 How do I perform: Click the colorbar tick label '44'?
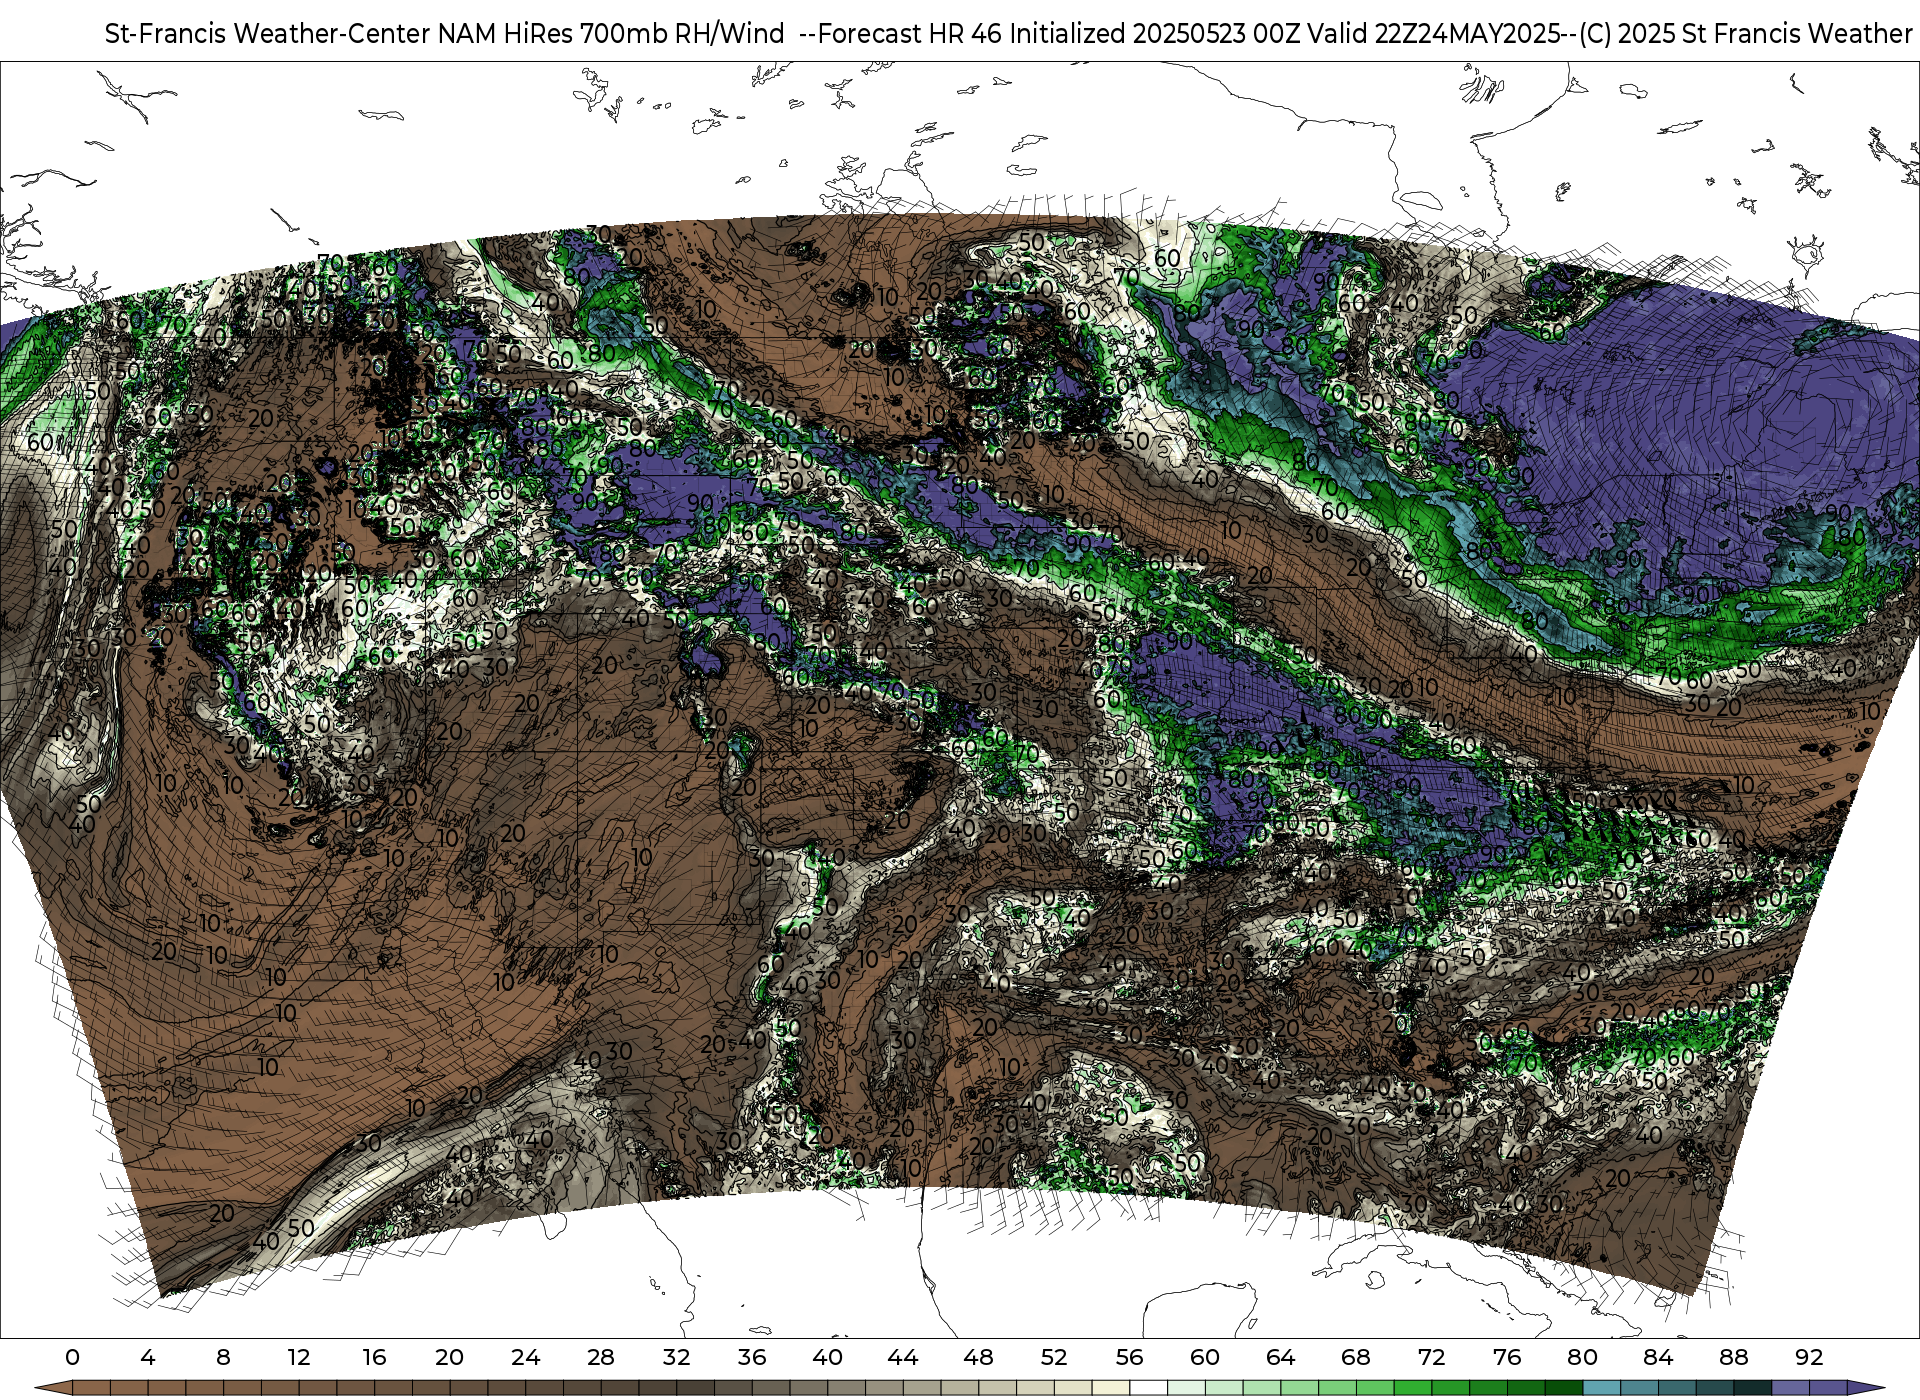903,1357
